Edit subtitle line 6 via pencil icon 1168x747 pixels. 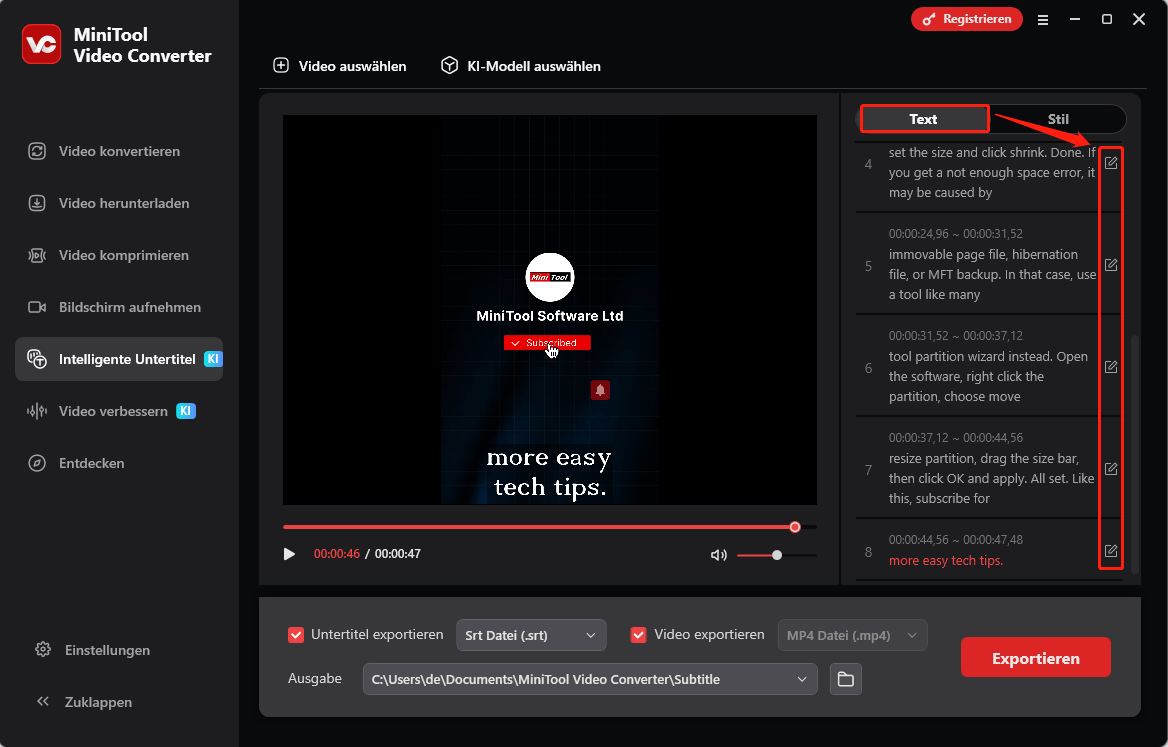pyautogui.click(x=1111, y=367)
